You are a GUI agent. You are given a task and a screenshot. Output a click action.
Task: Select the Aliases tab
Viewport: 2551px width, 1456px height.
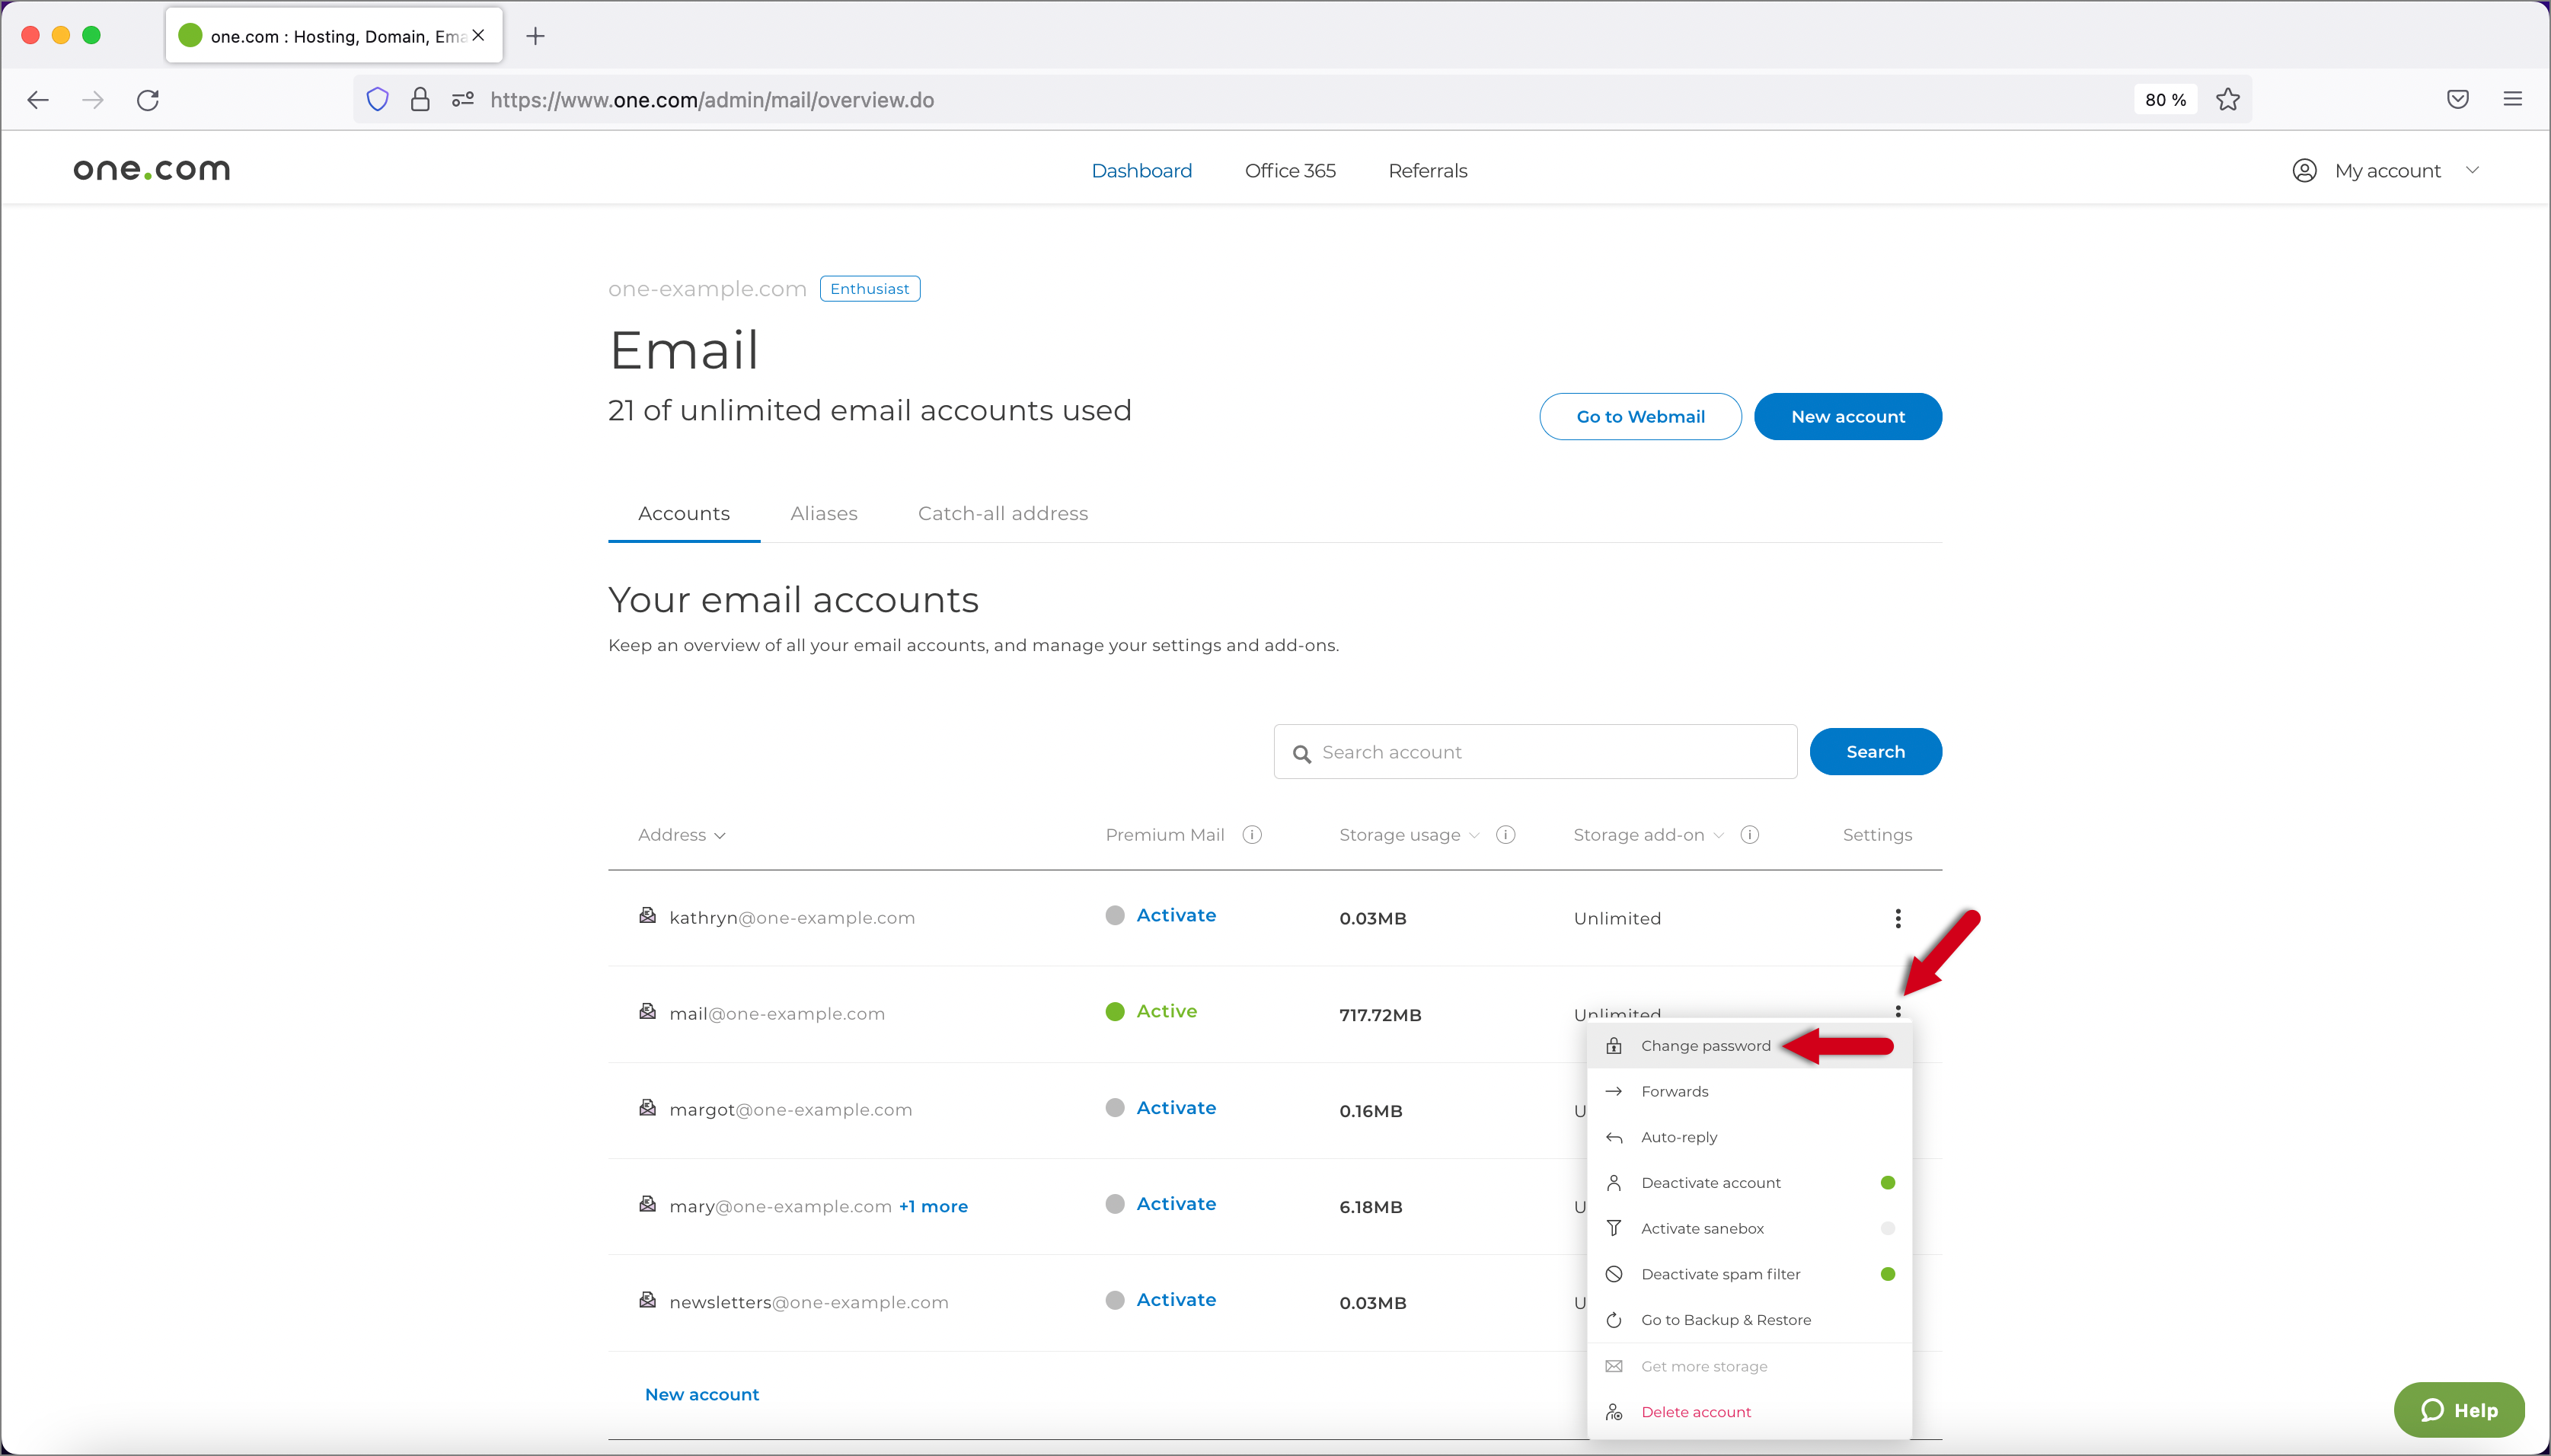tap(823, 513)
